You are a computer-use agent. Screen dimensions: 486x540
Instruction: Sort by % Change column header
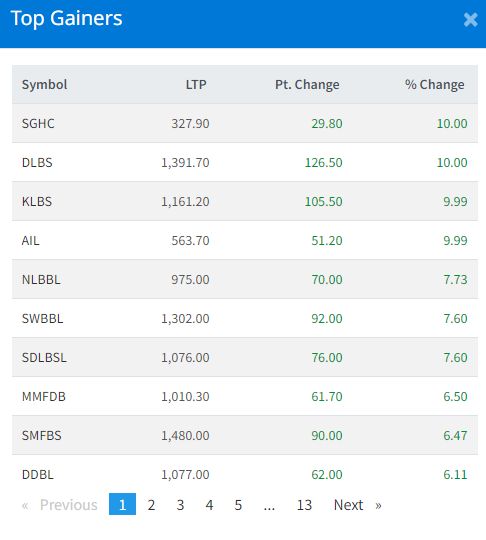(435, 84)
